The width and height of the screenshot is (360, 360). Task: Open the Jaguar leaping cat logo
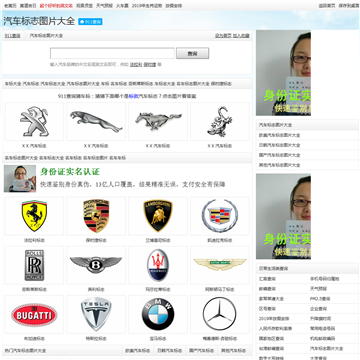[x=96, y=122]
